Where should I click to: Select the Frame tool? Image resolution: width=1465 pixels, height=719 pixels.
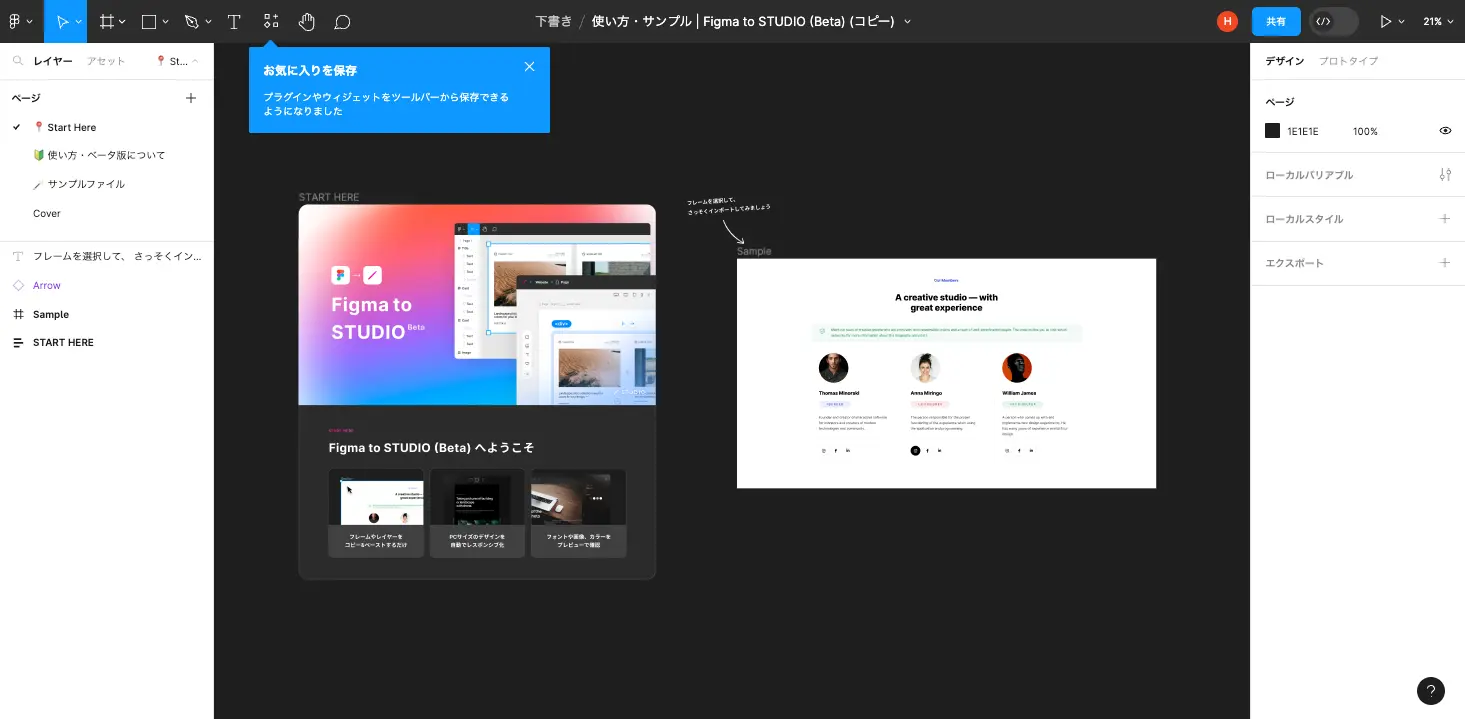click(x=106, y=21)
